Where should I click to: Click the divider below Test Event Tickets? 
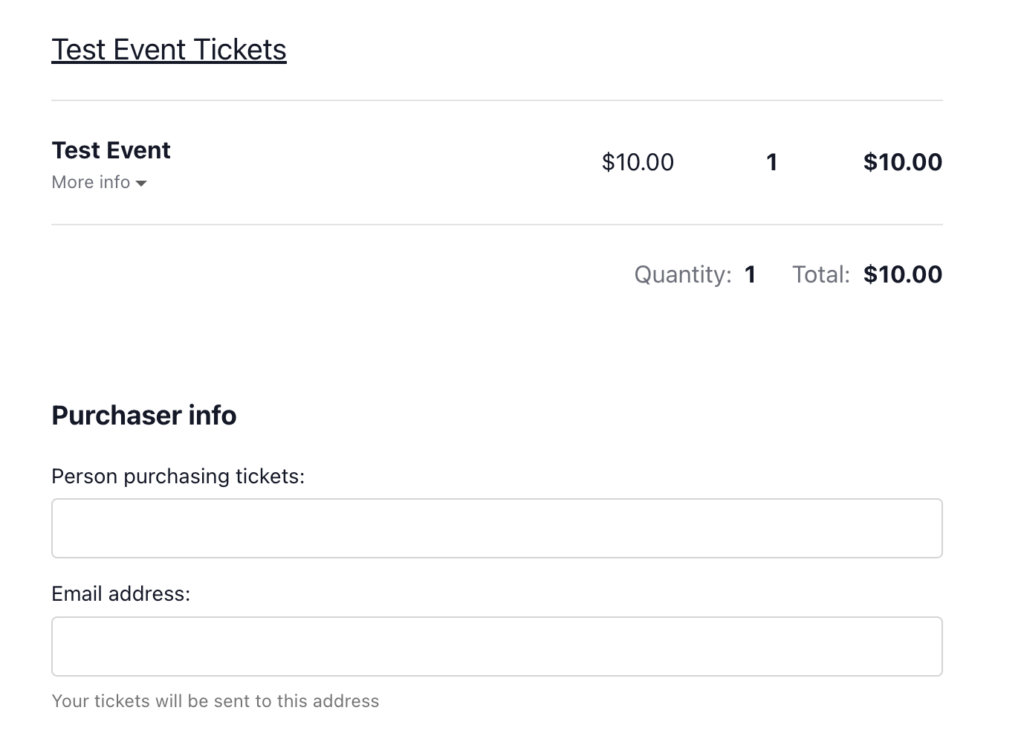point(497,98)
